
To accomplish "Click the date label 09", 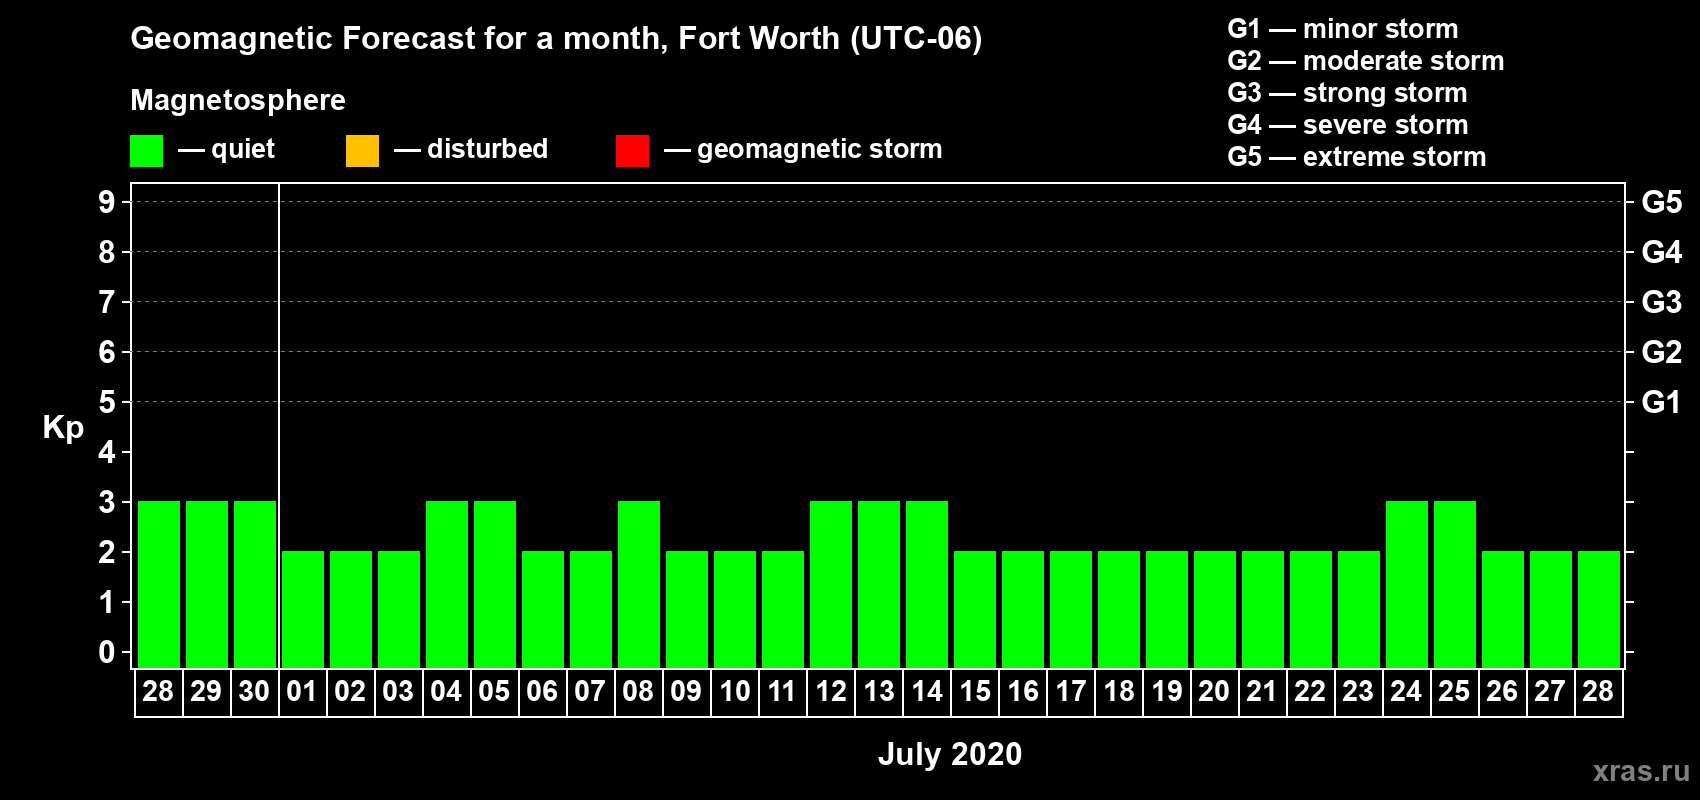I will 686,692.
